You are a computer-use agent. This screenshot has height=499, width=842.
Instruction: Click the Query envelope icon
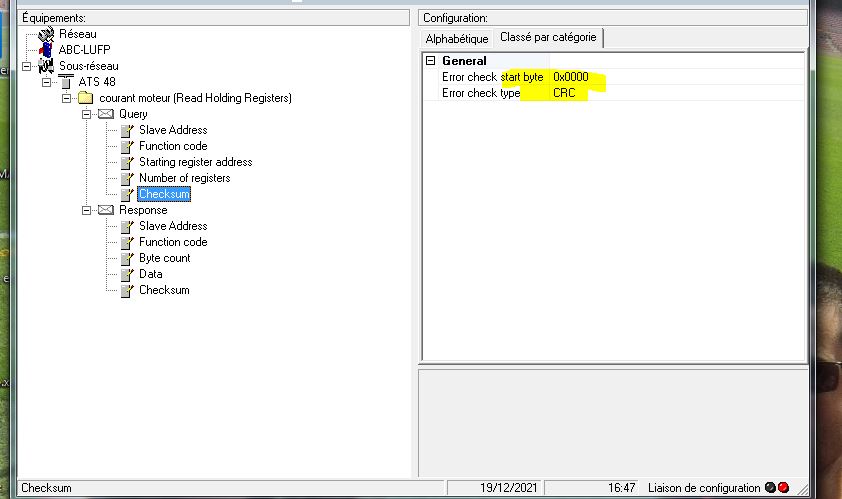[106, 114]
